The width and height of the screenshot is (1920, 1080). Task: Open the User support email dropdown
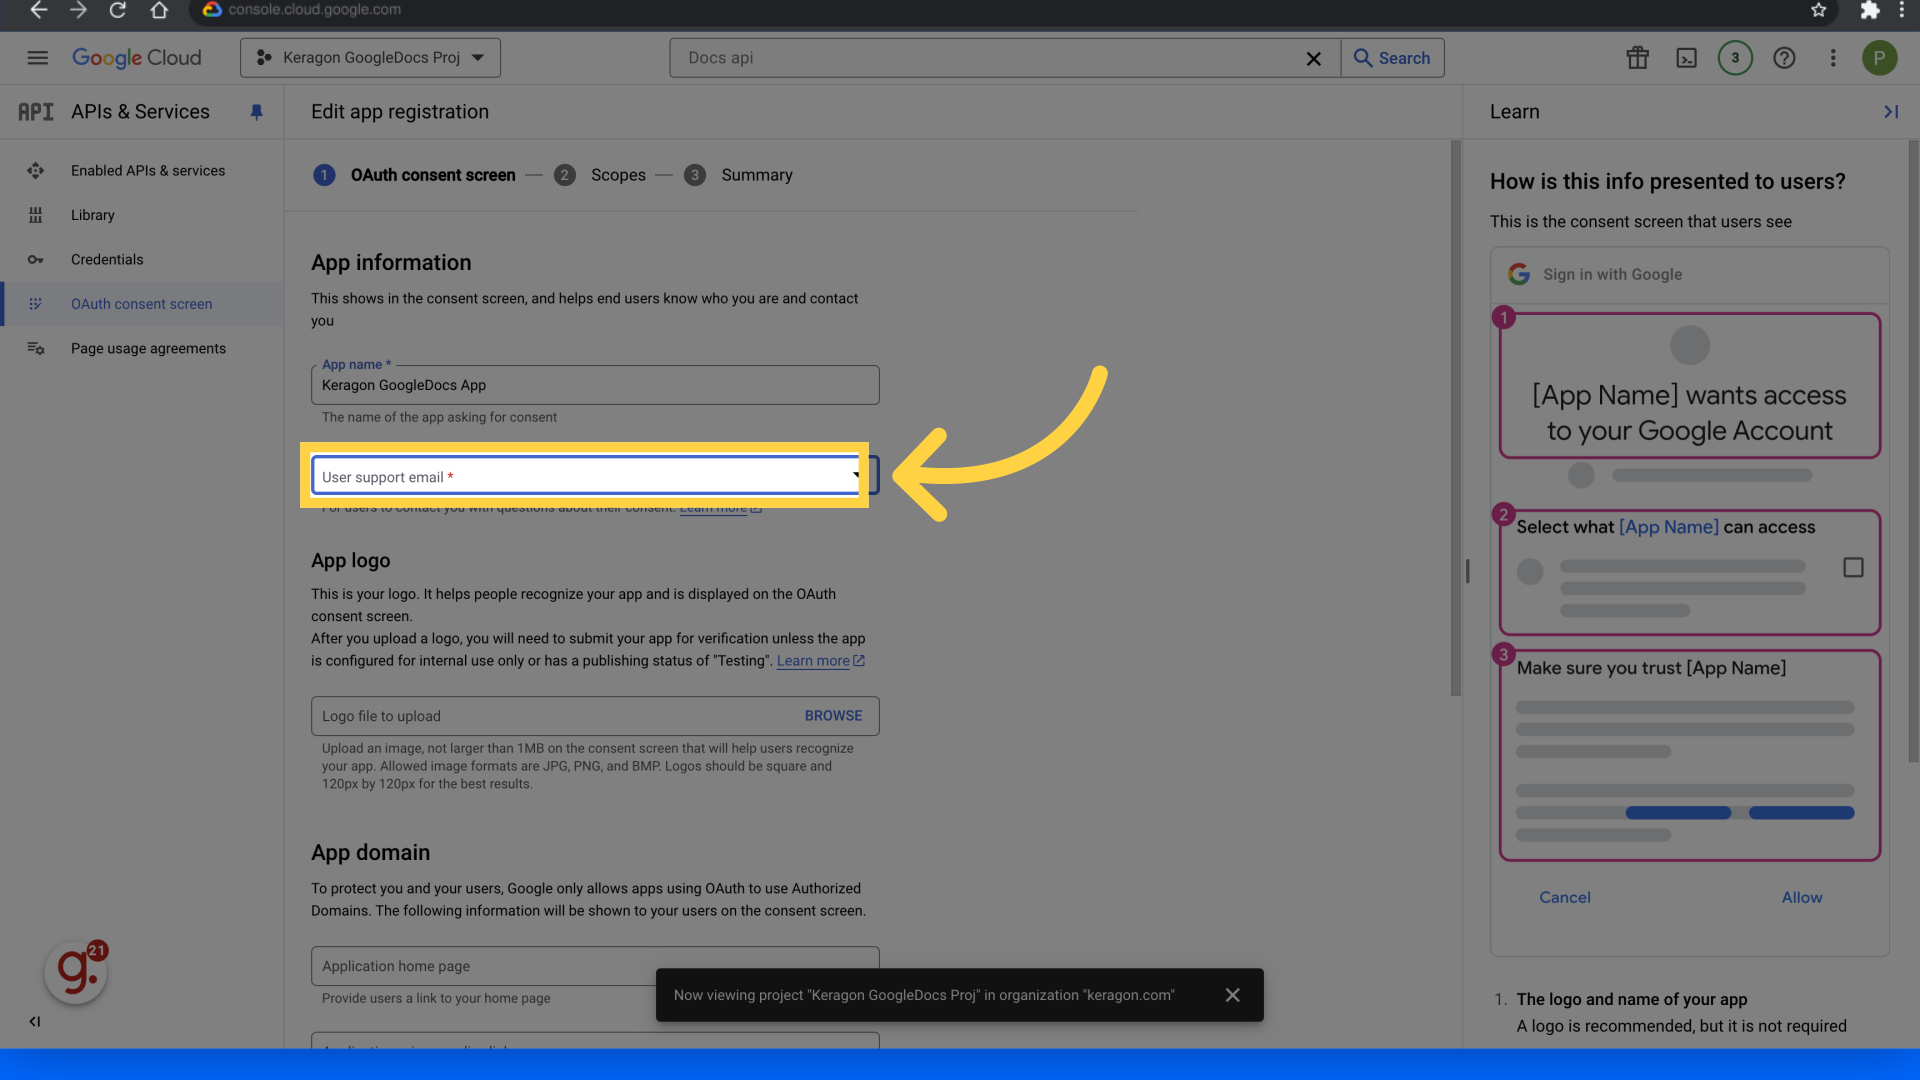tap(595, 476)
